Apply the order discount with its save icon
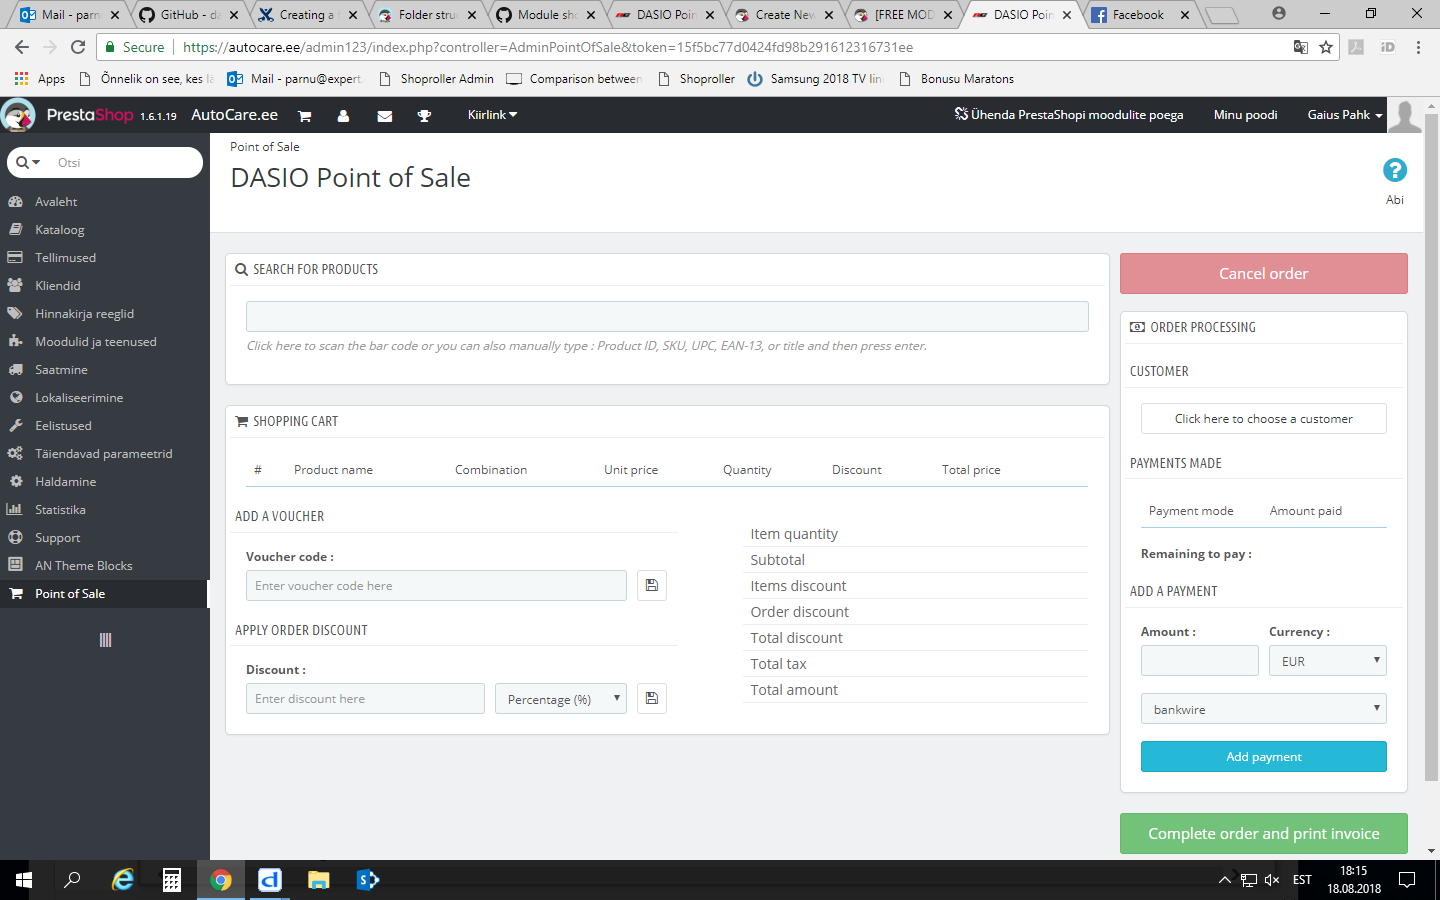Screen dimensions: 1440x900 point(652,698)
